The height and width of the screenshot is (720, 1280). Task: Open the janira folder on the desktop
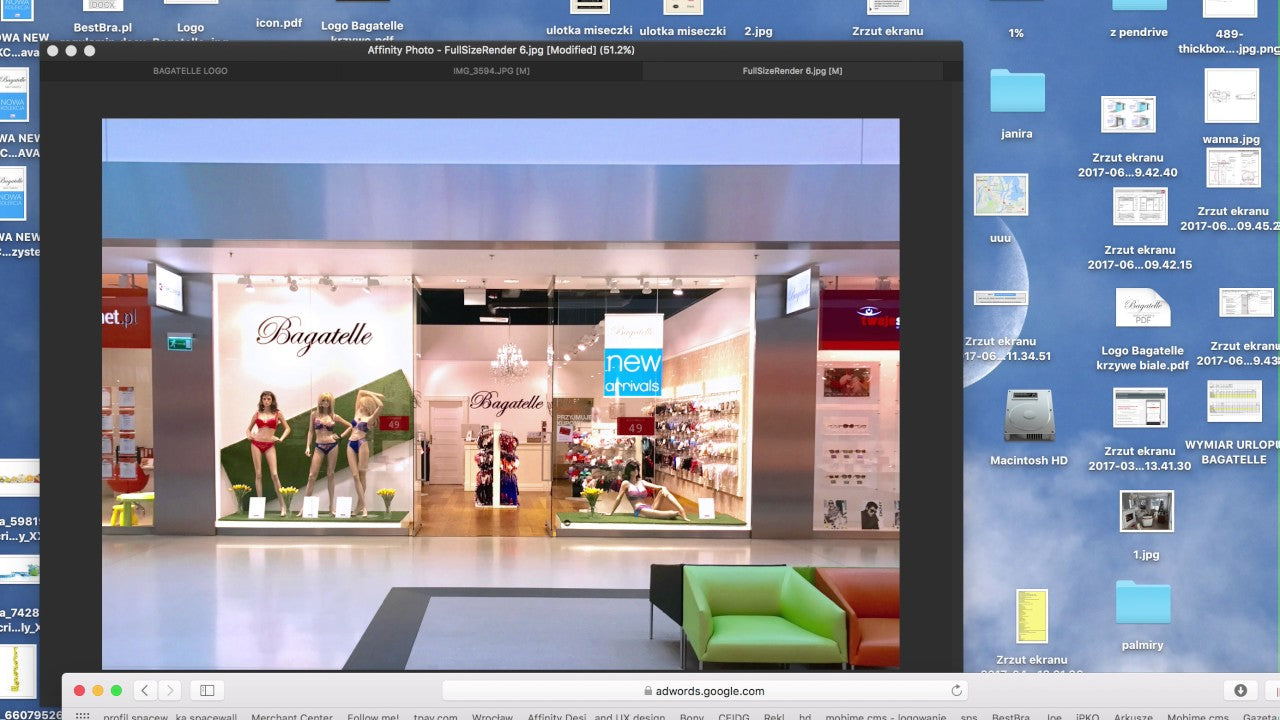tap(1017, 91)
